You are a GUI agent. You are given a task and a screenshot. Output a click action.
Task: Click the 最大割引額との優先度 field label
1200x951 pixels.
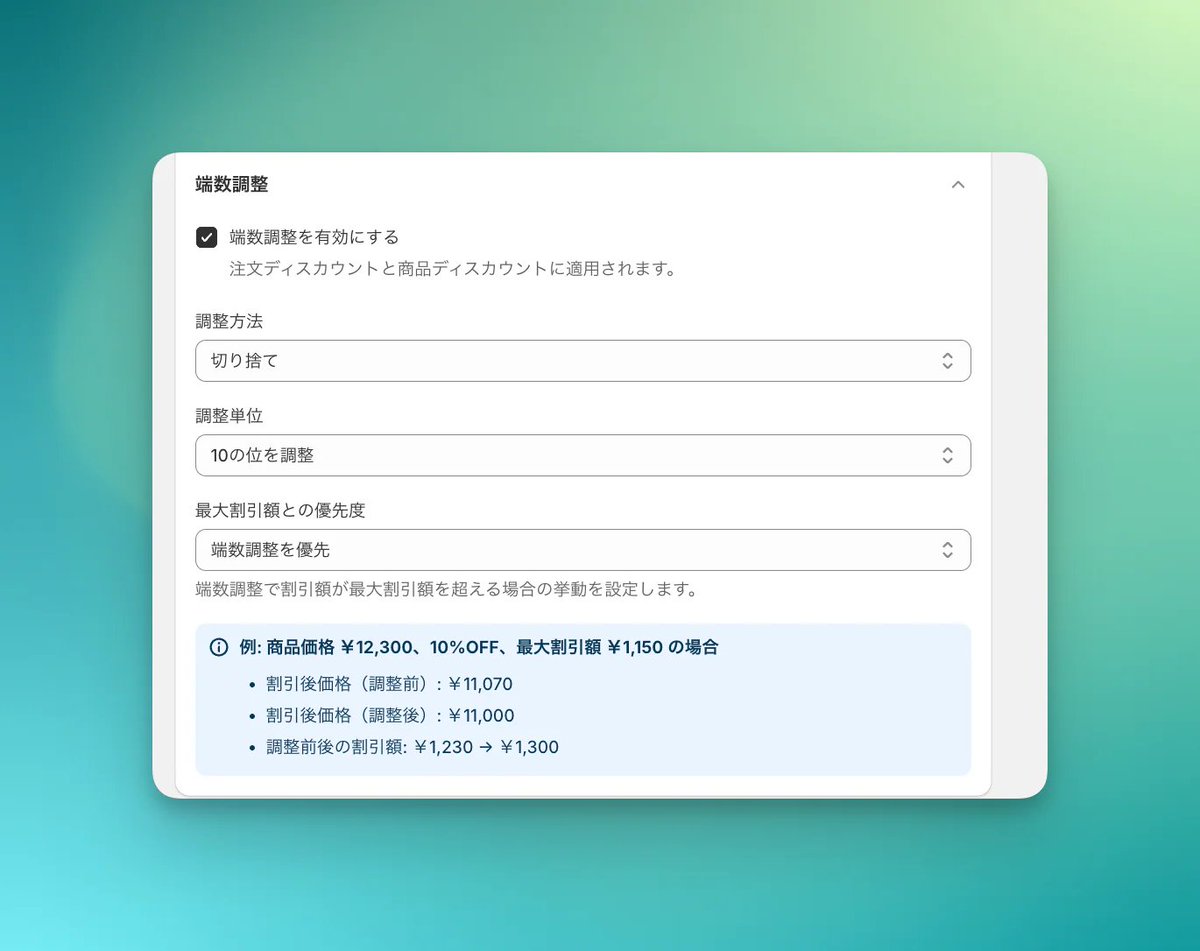pos(280,510)
